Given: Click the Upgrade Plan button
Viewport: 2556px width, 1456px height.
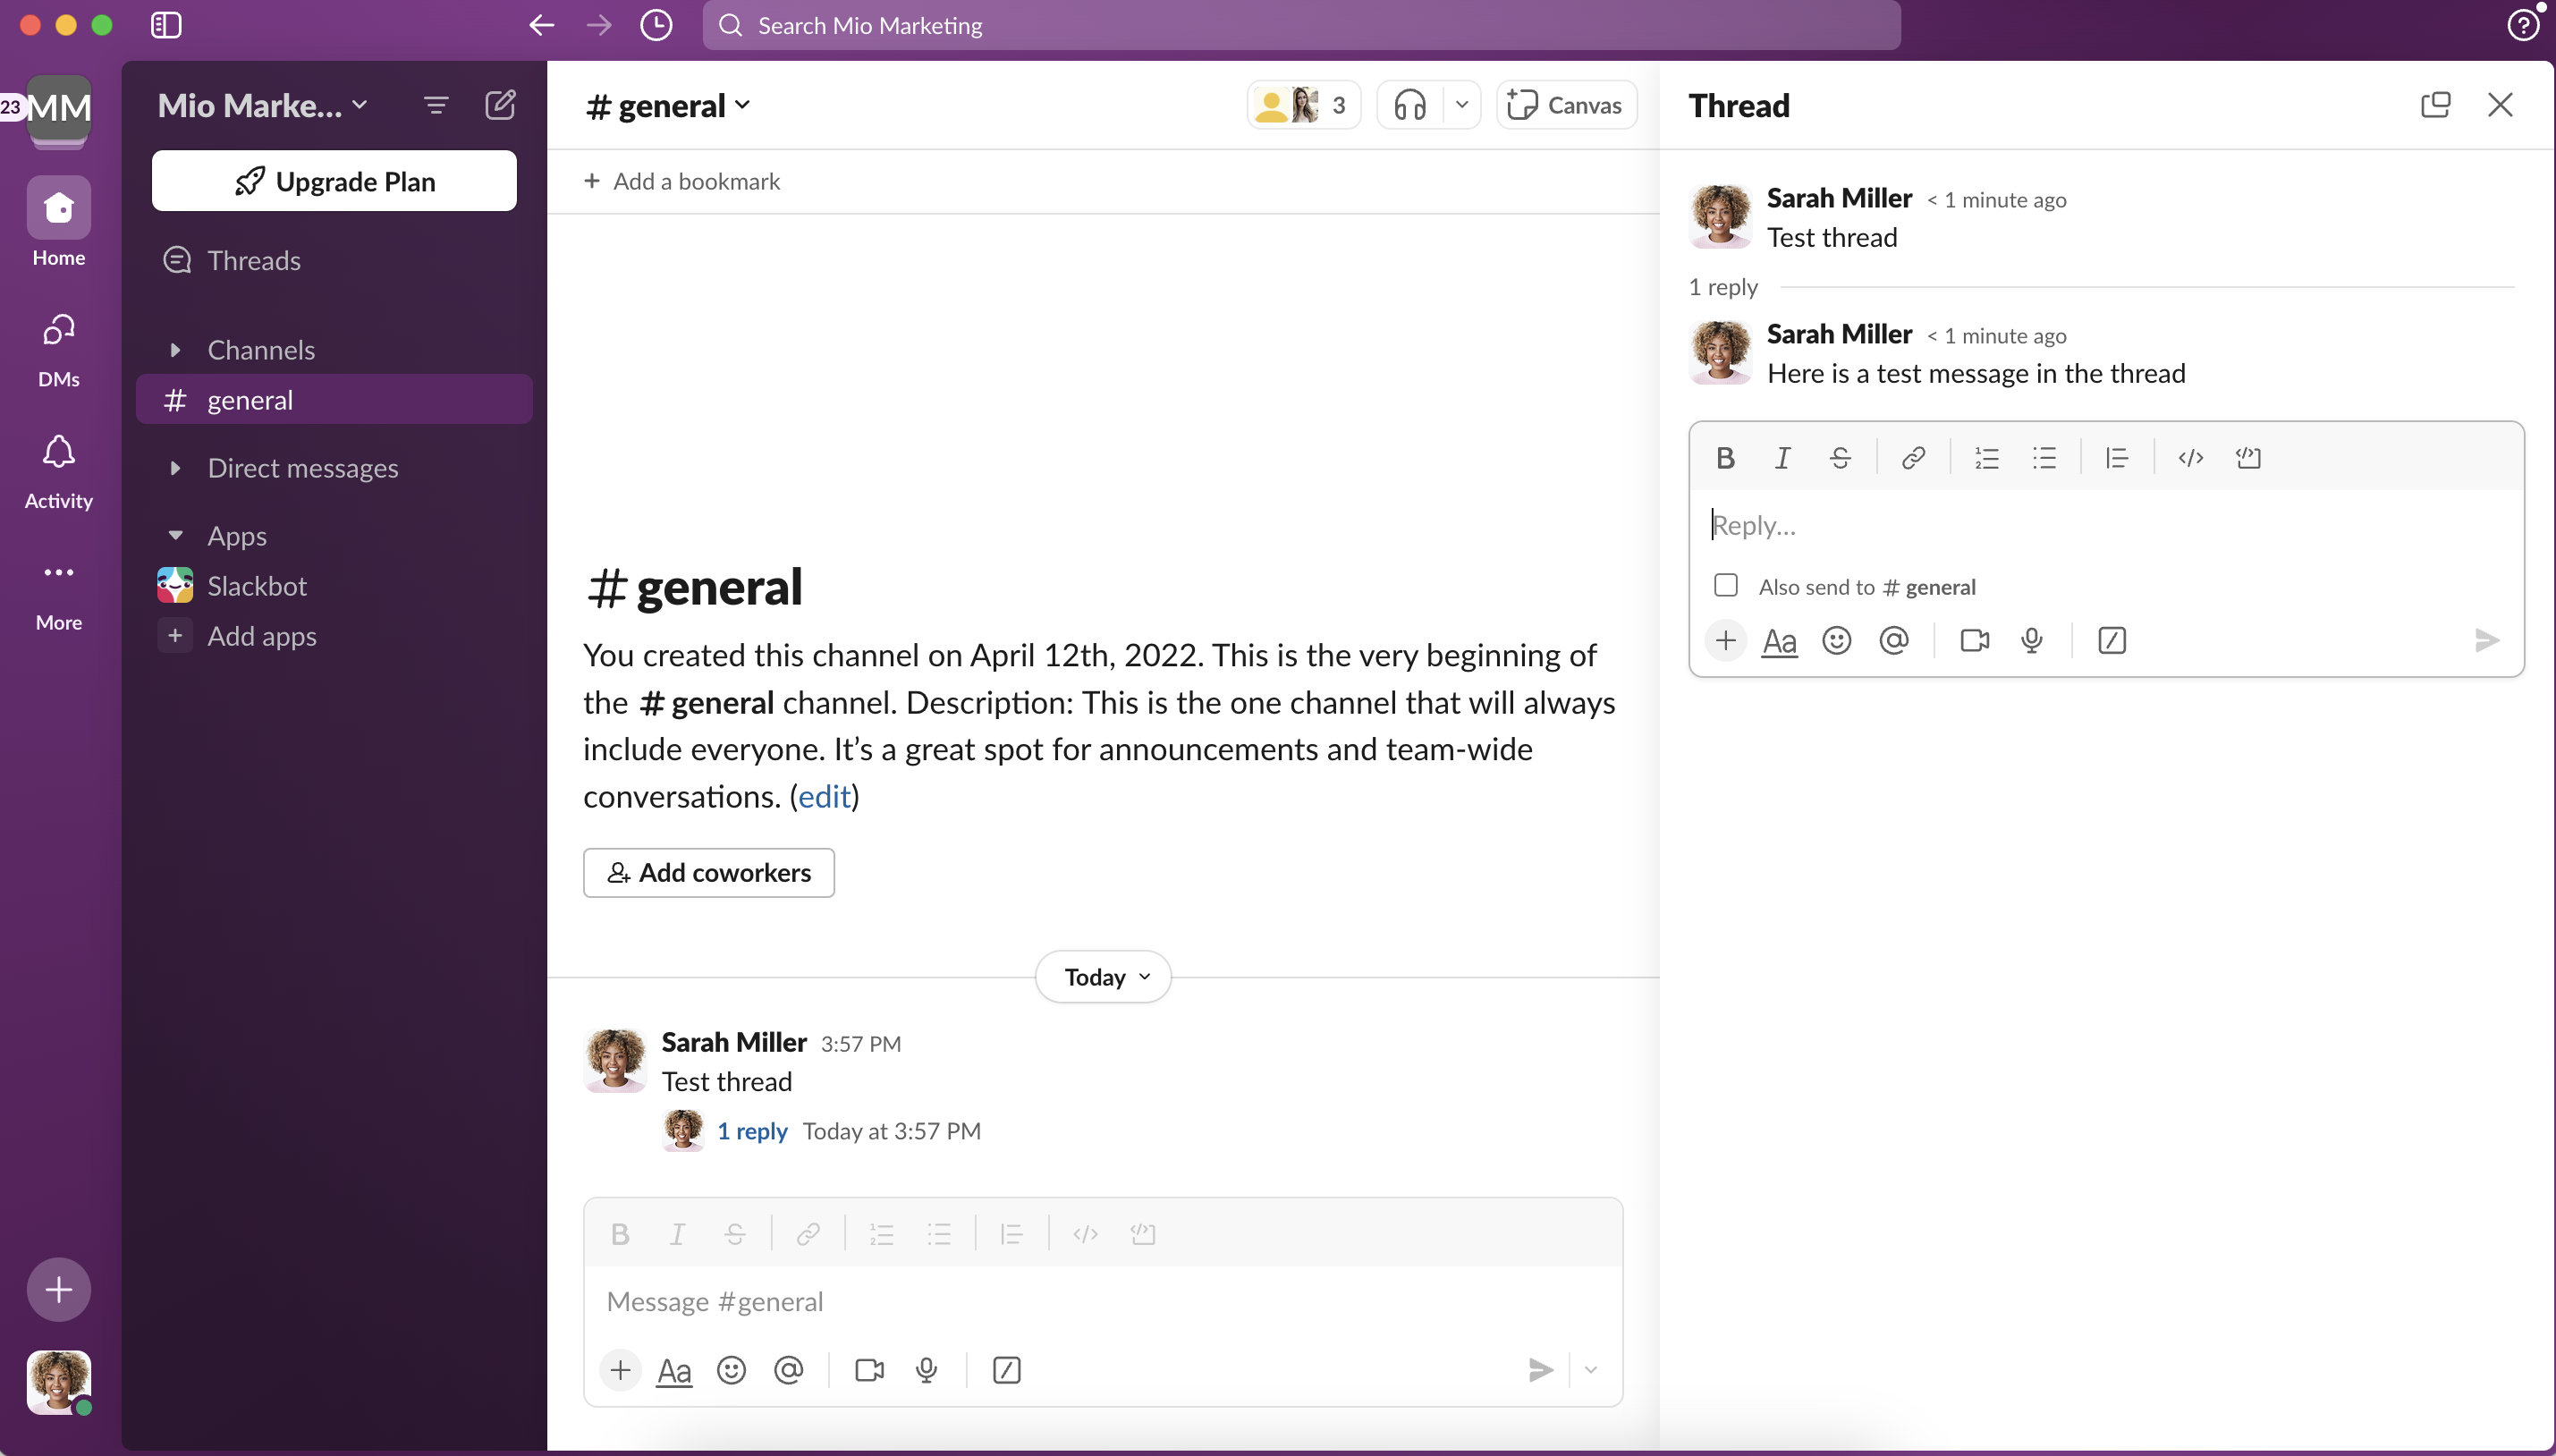Looking at the screenshot, I should pos(334,181).
